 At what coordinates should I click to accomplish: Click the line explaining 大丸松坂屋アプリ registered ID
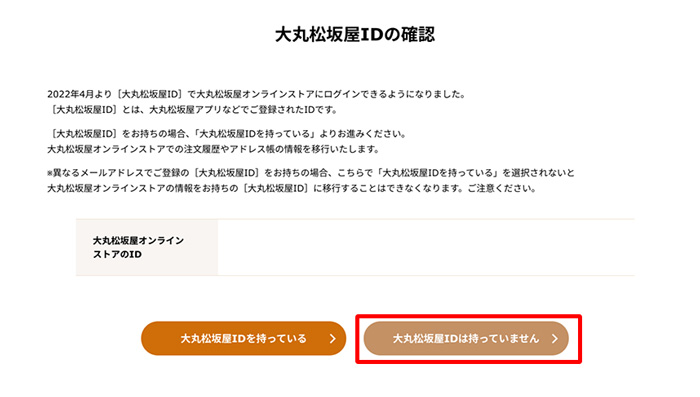tap(193, 109)
